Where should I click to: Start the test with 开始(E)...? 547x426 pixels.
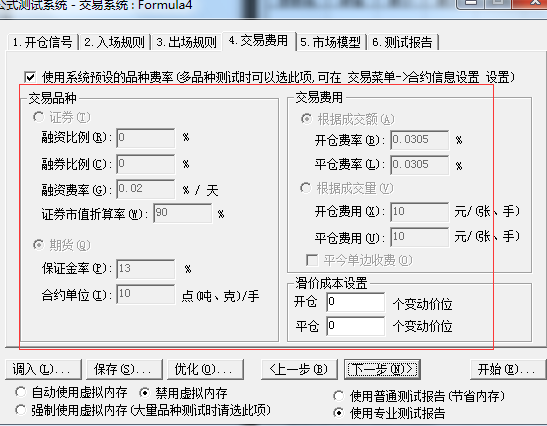point(508,369)
